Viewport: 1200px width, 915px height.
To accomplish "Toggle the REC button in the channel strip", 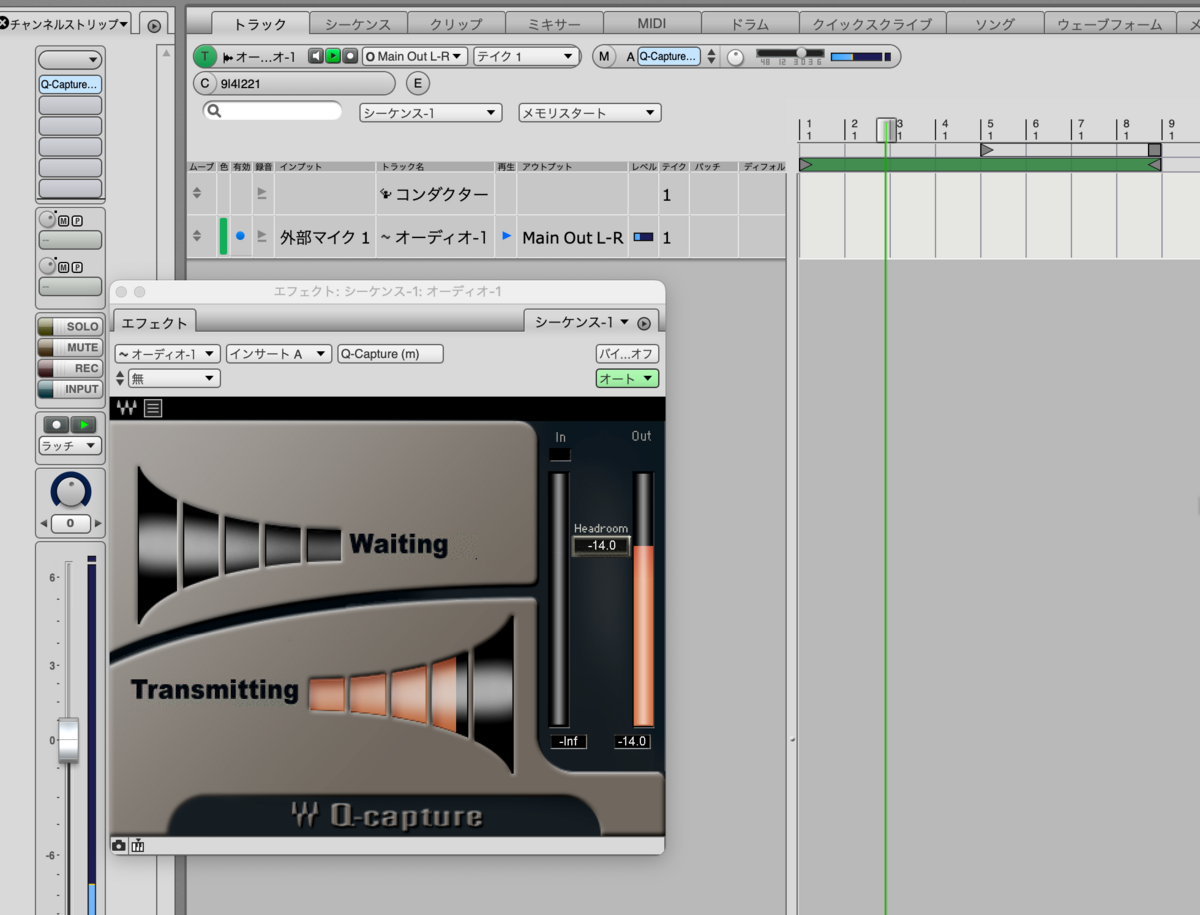I will (70, 369).
